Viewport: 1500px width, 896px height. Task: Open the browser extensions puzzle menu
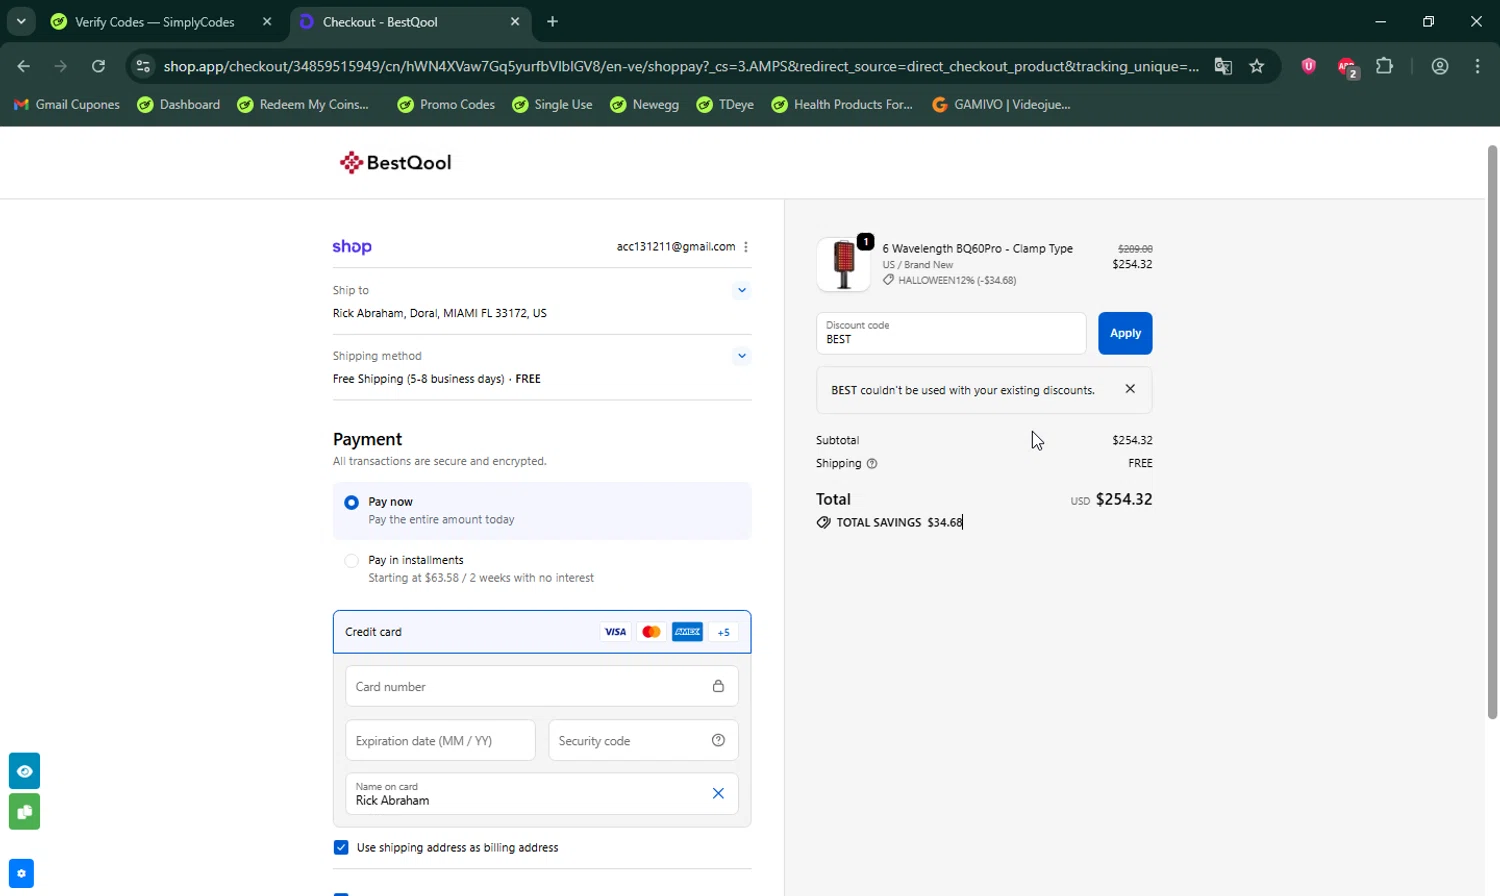1385,66
